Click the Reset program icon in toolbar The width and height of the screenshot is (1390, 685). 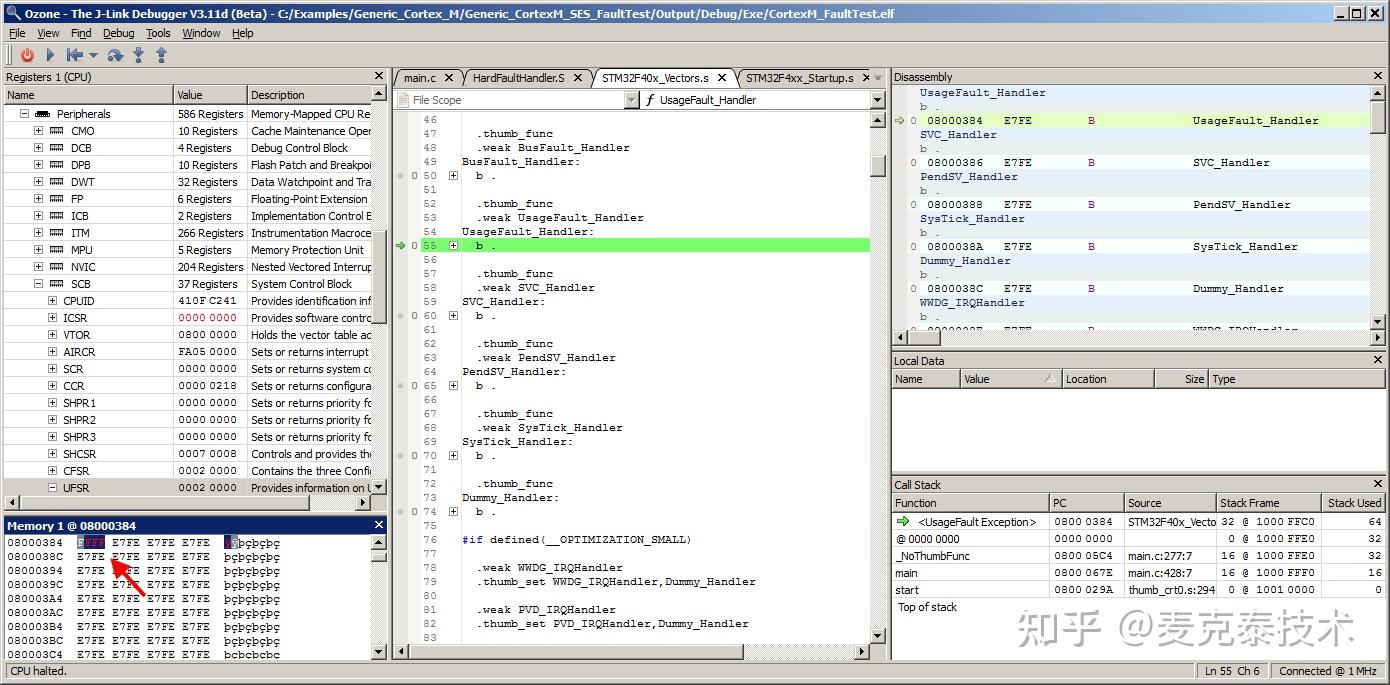(74, 56)
